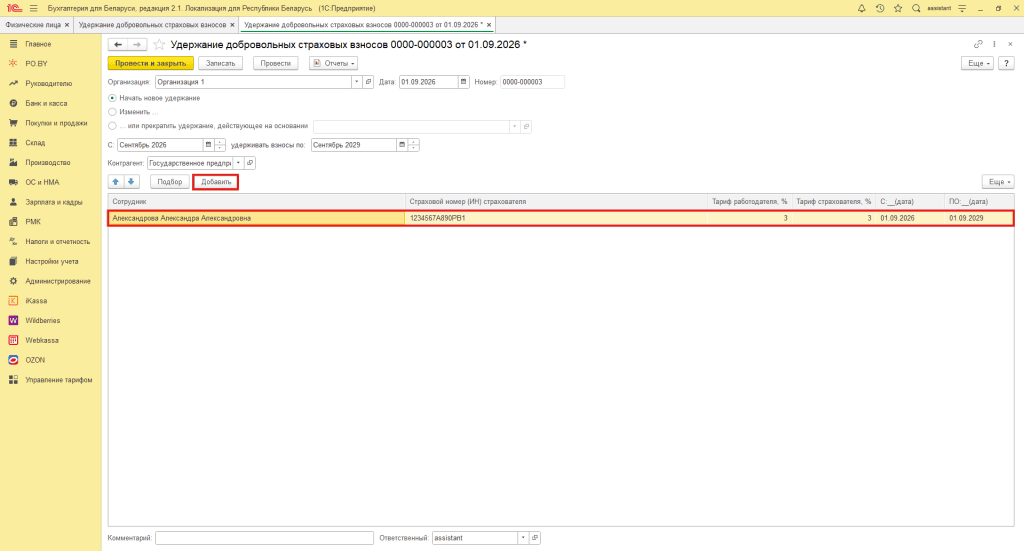The image size is (1024, 551).
Task: Select Начать новое удержание option
Action: 112,98
